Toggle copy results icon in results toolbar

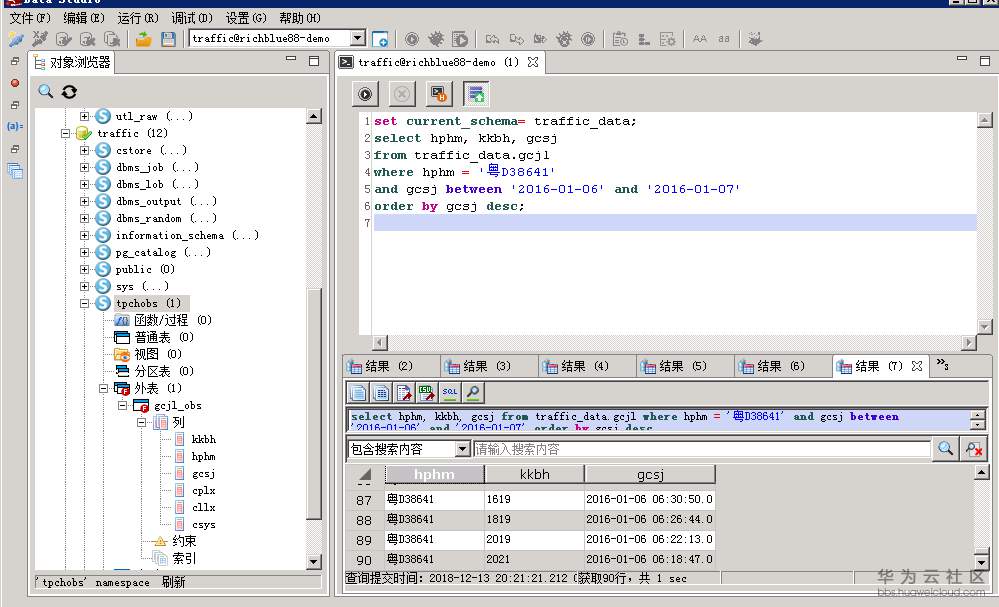pos(358,392)
